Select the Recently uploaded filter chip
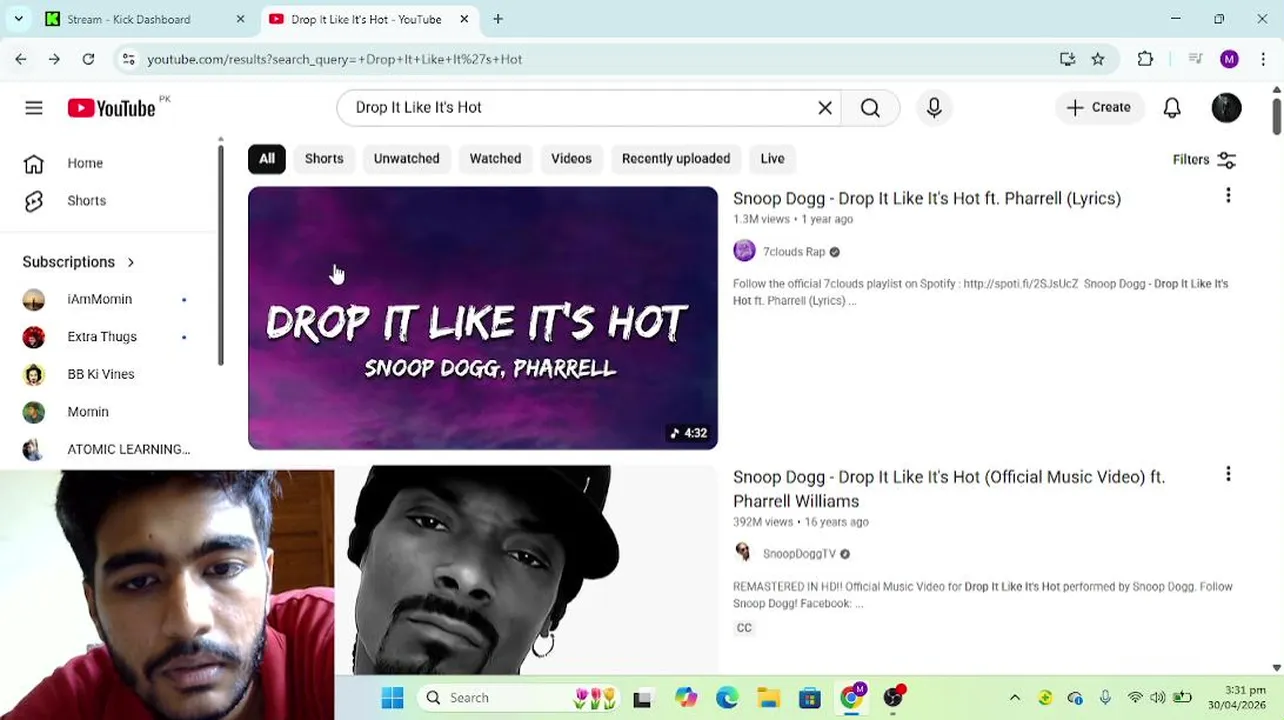1284x720 pixels. pyautogui.click(x=676, y=159)
